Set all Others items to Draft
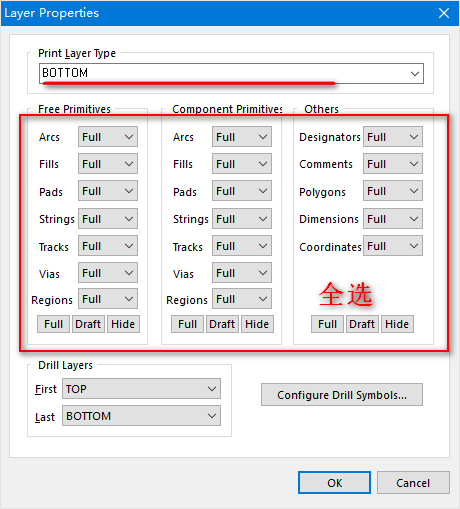Image resolution: width=460 pixels, height=509 pixels. click(x=362, y=324)
